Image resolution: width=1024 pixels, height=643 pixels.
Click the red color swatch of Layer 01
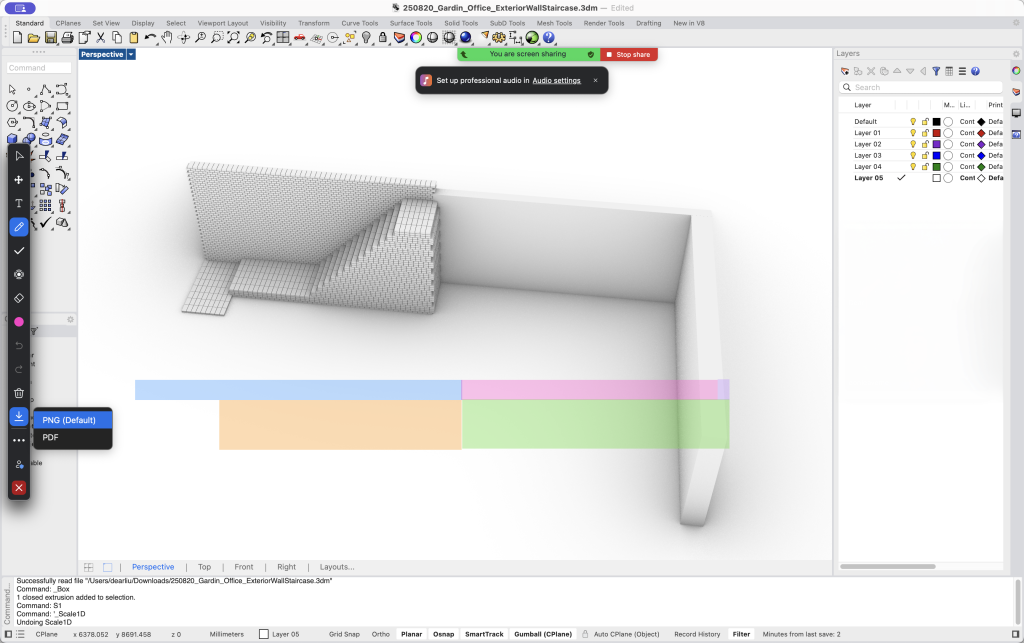[936, 133]
